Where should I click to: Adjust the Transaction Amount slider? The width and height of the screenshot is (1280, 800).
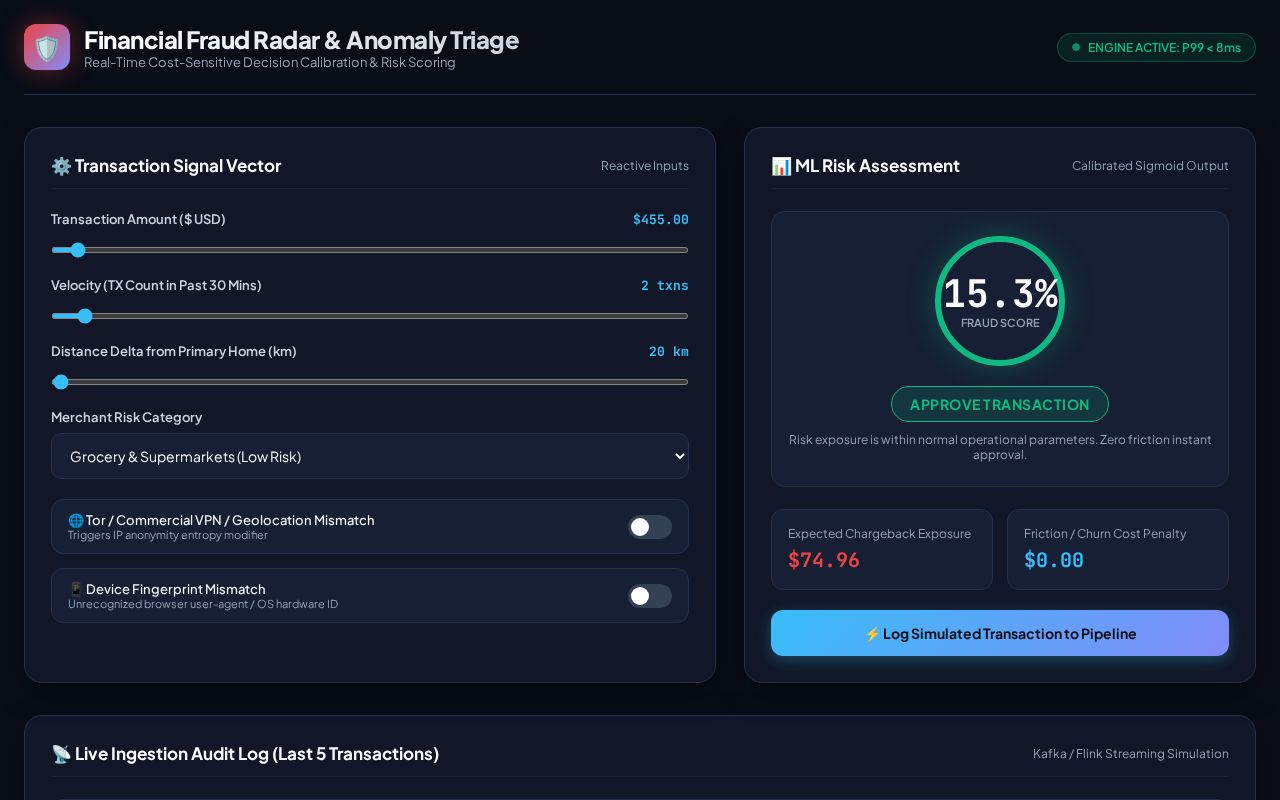[x=370, y=250]
